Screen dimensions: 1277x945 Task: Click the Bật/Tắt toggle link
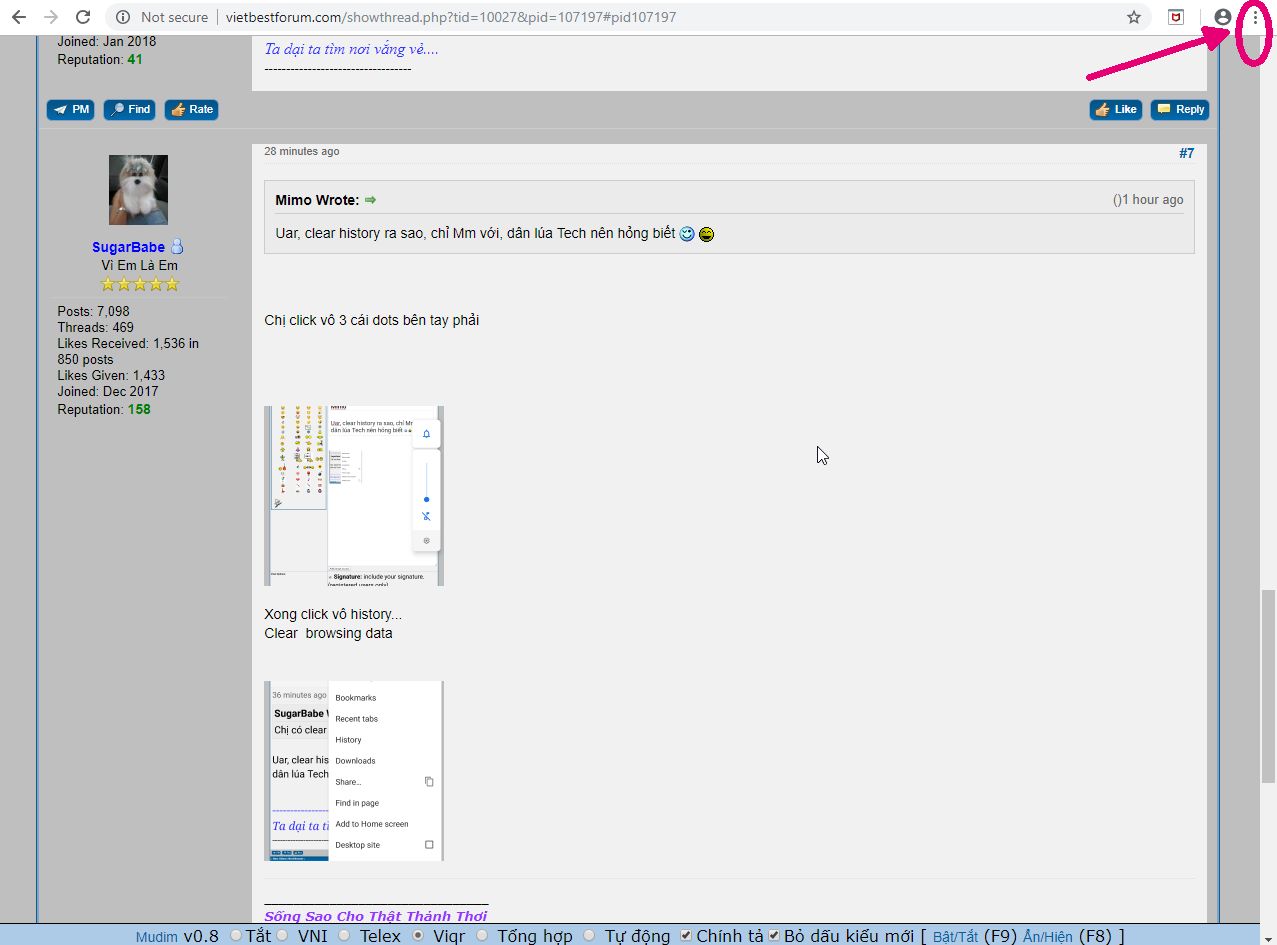pyautogui.click(x=955, y=937)
